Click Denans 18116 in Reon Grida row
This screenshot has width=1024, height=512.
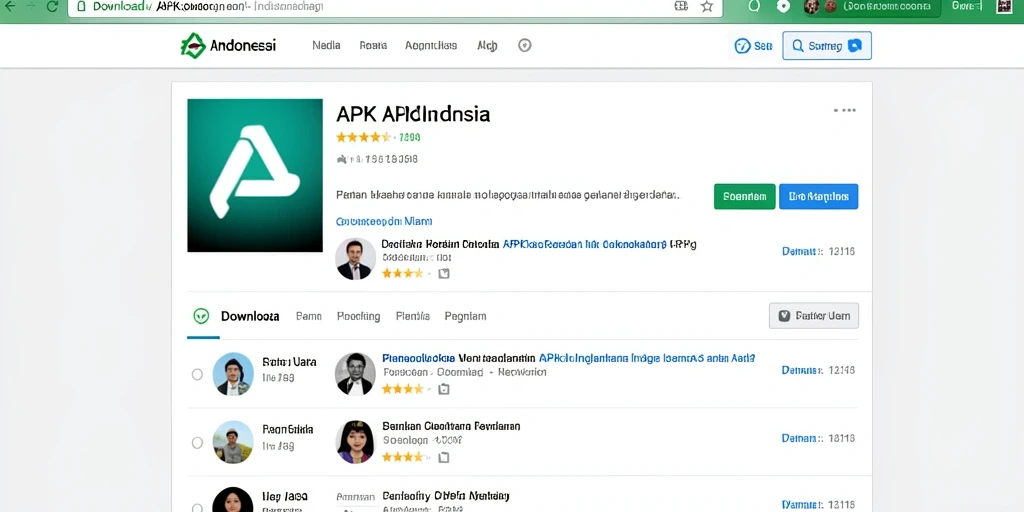818,438
